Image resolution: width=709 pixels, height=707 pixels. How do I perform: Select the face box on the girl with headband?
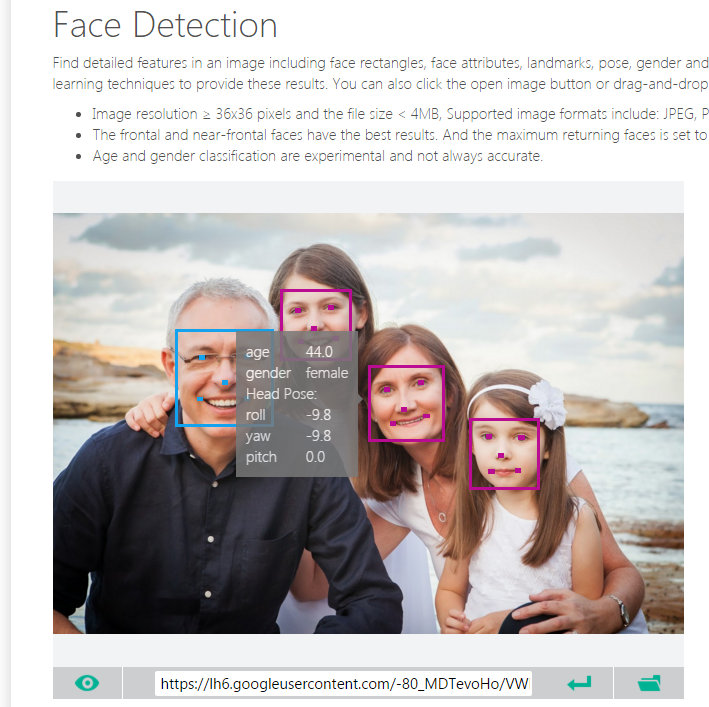505,454
